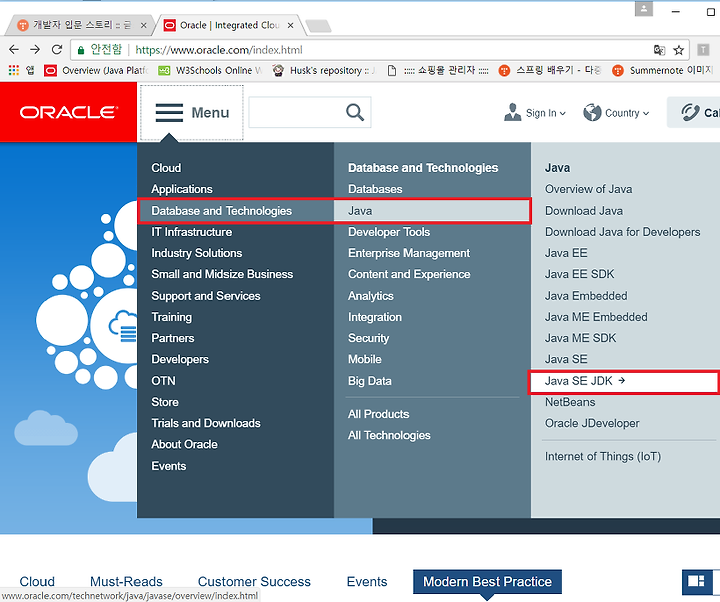Viewport: 720px width, 602px height.
Task: Select the Customer Success tab
Action: 254,582
